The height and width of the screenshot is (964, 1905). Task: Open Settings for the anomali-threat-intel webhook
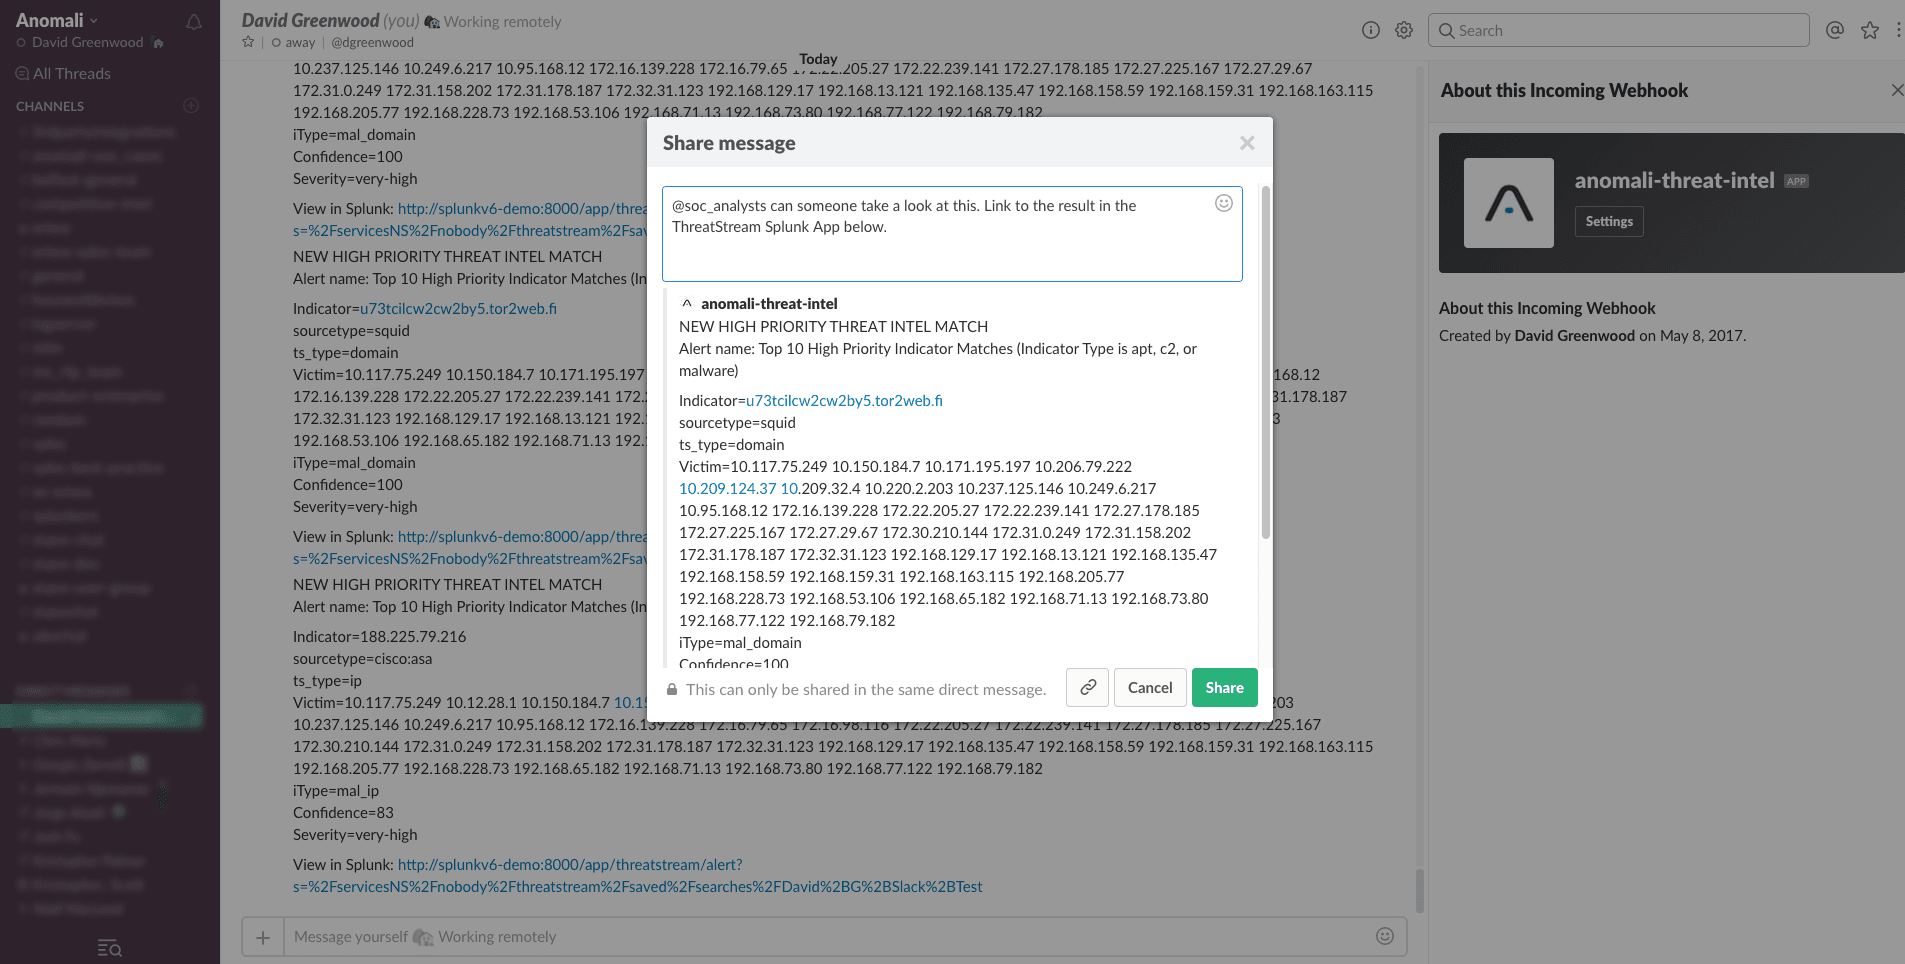[1608, 221]
